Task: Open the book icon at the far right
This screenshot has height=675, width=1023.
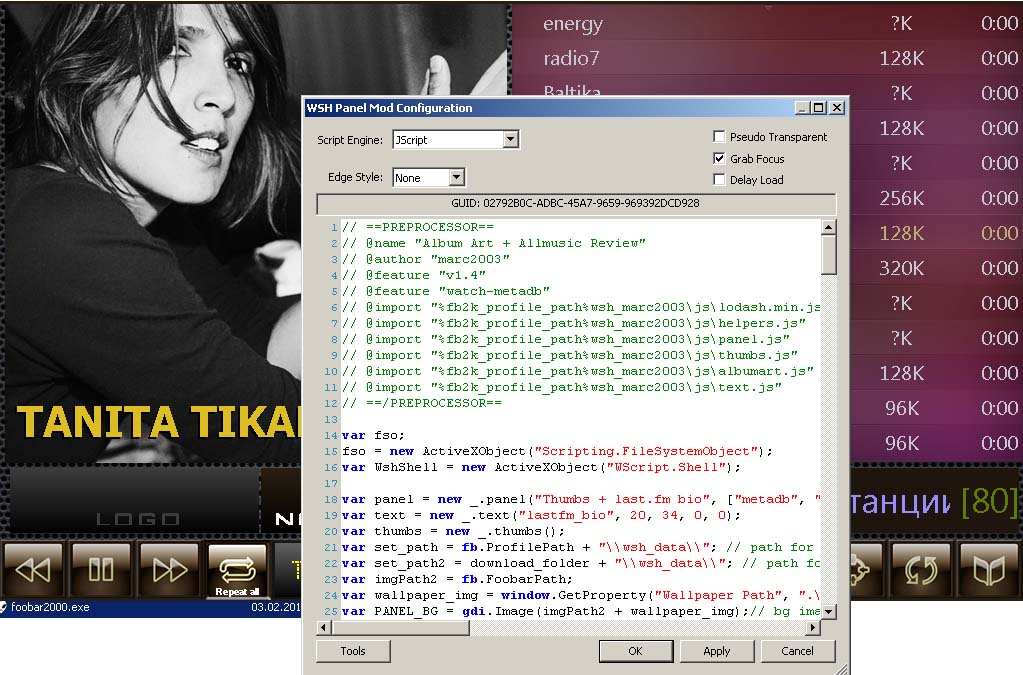Action: (x=988, y=570)
